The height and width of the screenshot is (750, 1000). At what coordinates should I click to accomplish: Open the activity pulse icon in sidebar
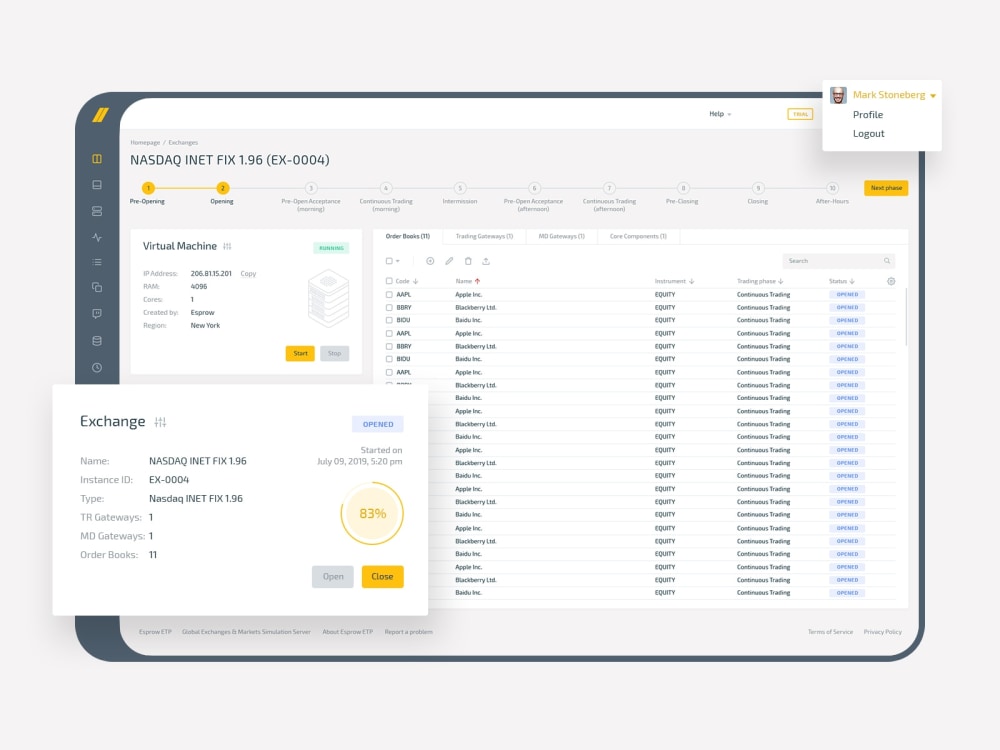click(x=97, y=237)
